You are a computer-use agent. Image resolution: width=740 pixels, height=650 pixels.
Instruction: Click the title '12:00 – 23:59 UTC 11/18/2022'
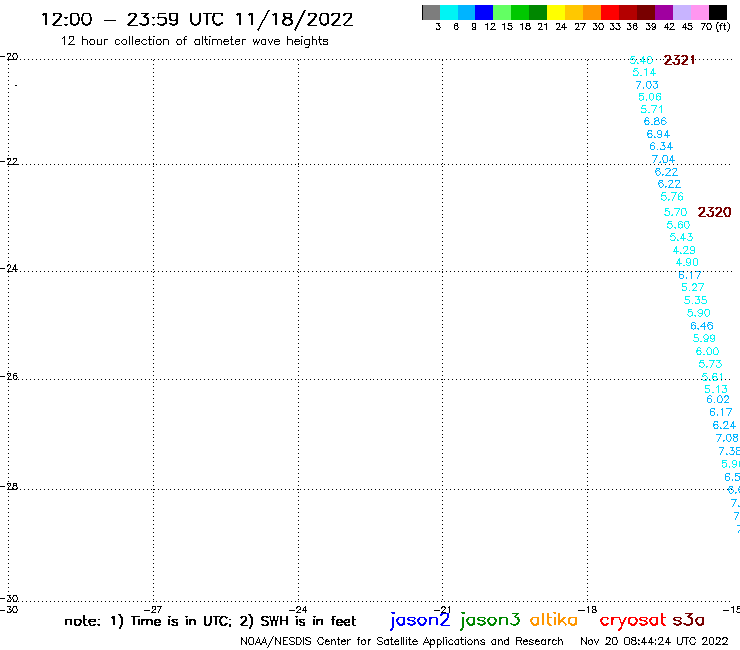coord(197,20)
